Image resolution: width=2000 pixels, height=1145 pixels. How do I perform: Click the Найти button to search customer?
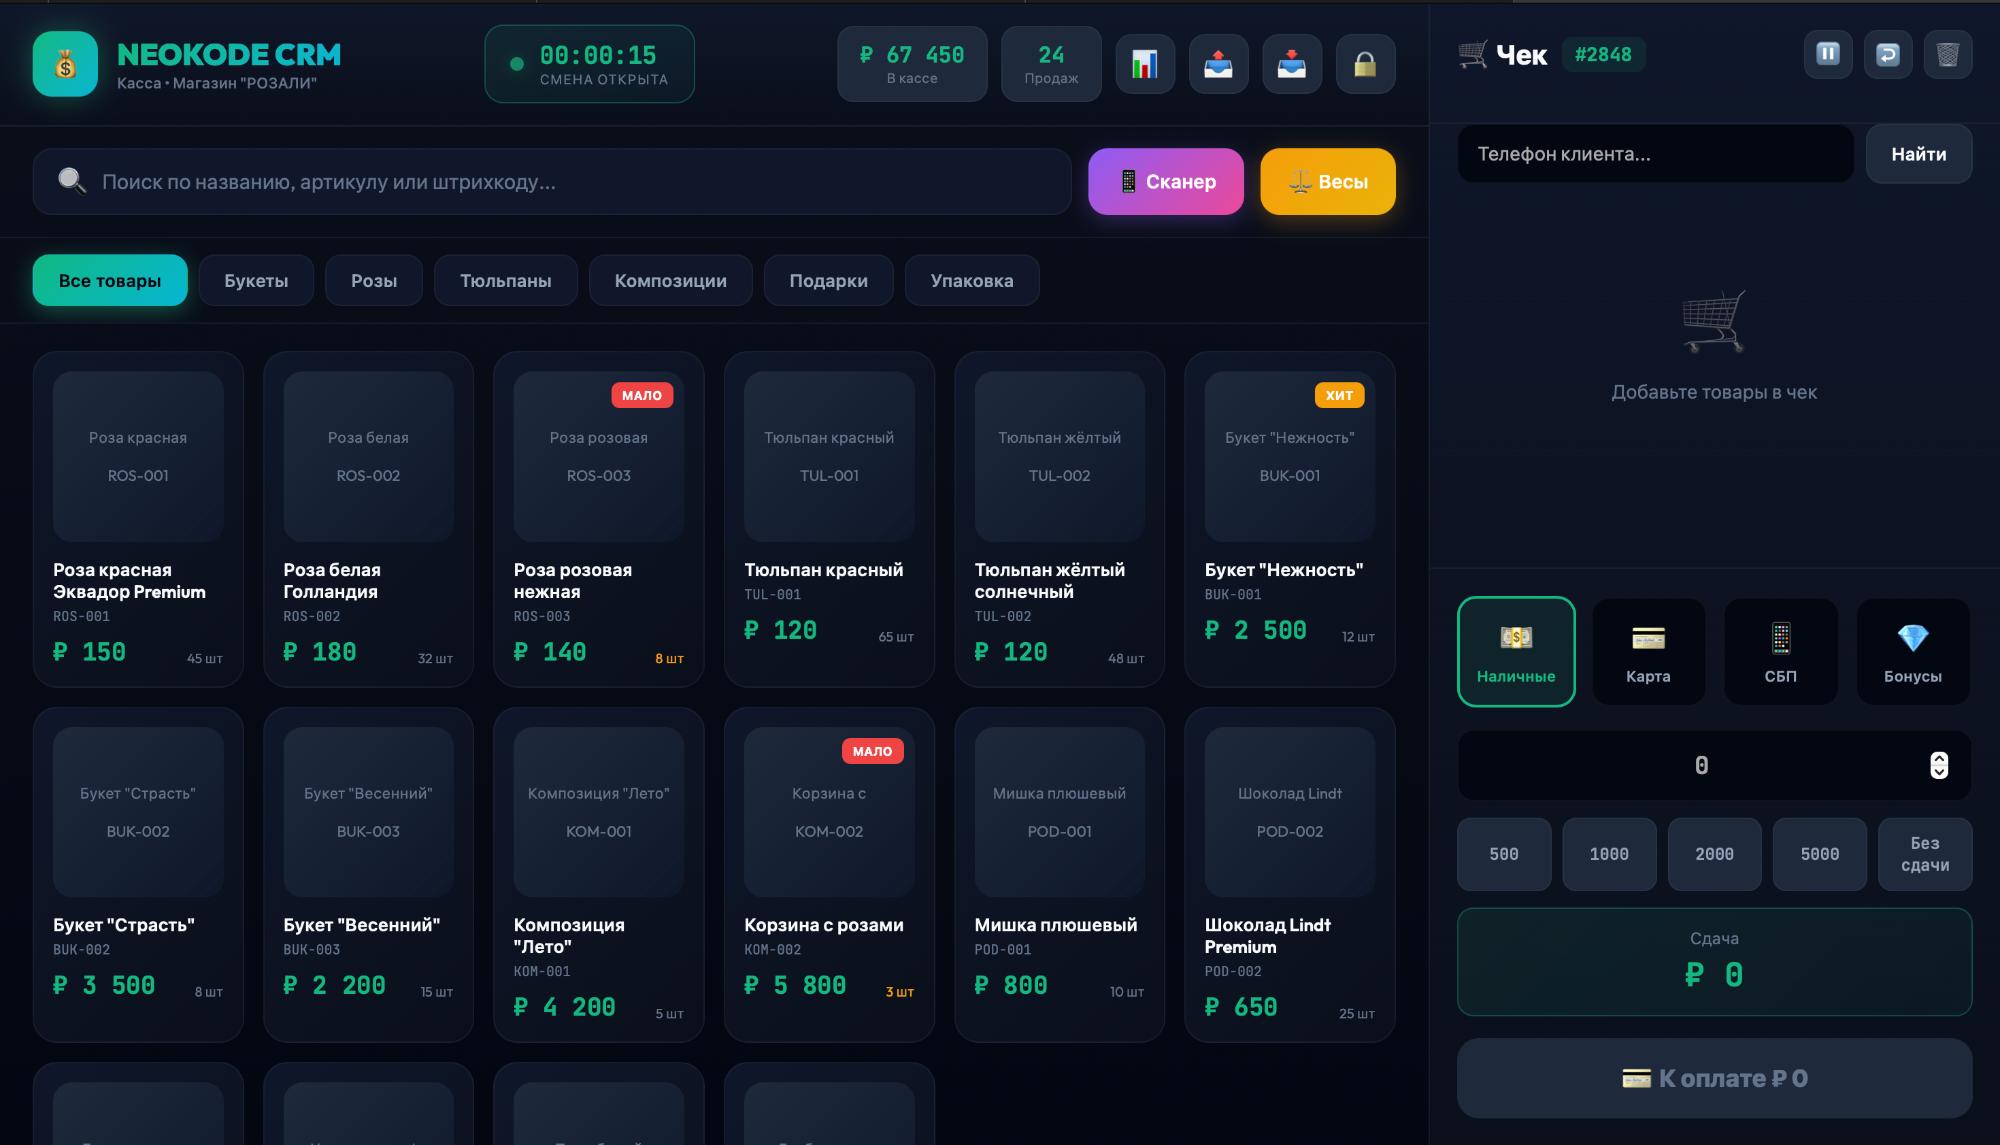1918,154
